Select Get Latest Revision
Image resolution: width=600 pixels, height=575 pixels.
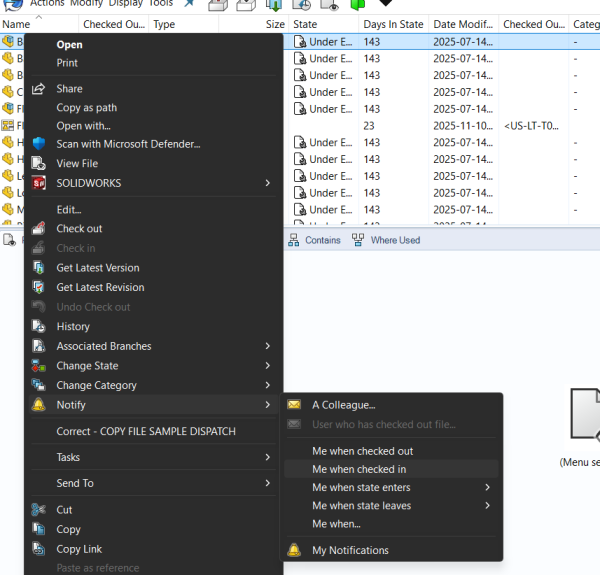click(x=100, y=288)
